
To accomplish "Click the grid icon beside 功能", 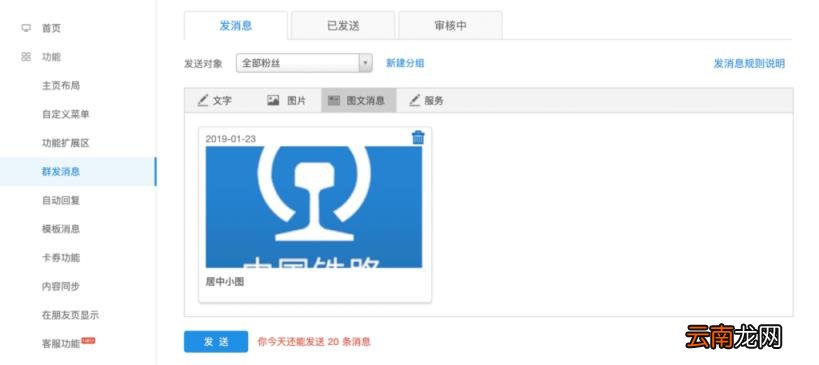I will 26,57.
